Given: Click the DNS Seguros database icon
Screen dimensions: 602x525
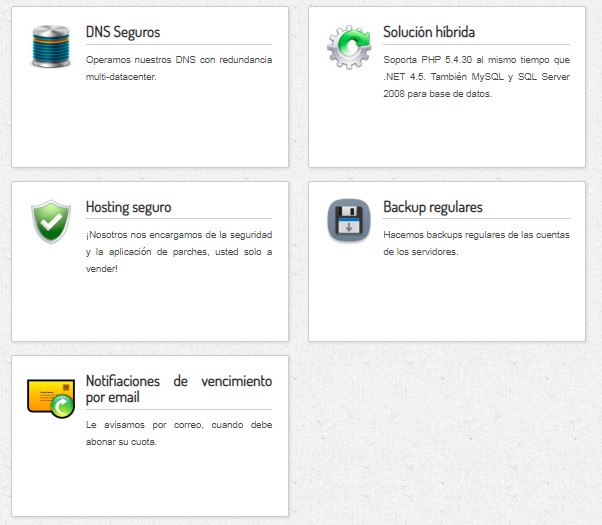Looking at the screenshot, I should pyautogui.click(x=50, y=47).
